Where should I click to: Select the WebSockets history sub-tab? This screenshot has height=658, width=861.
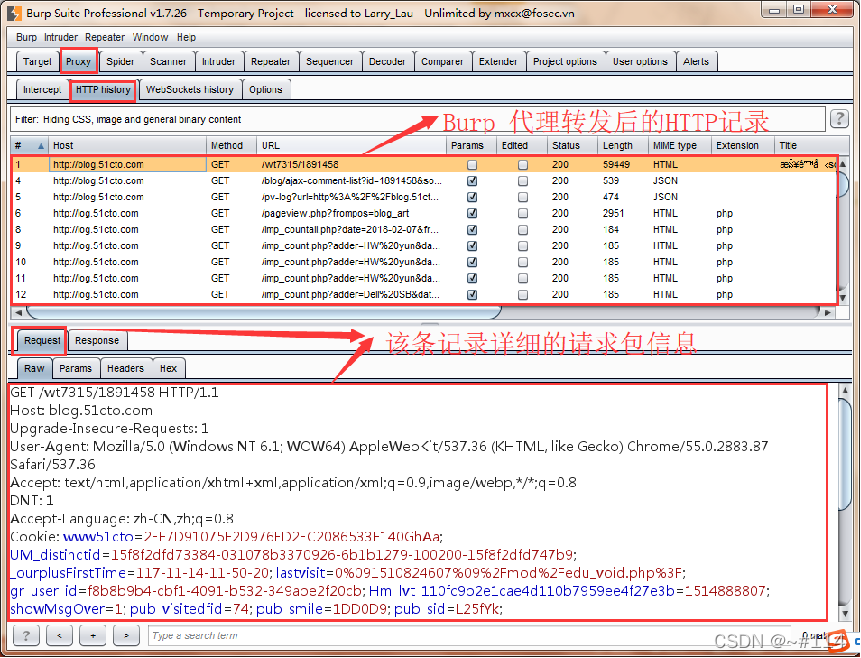(189, 90)
